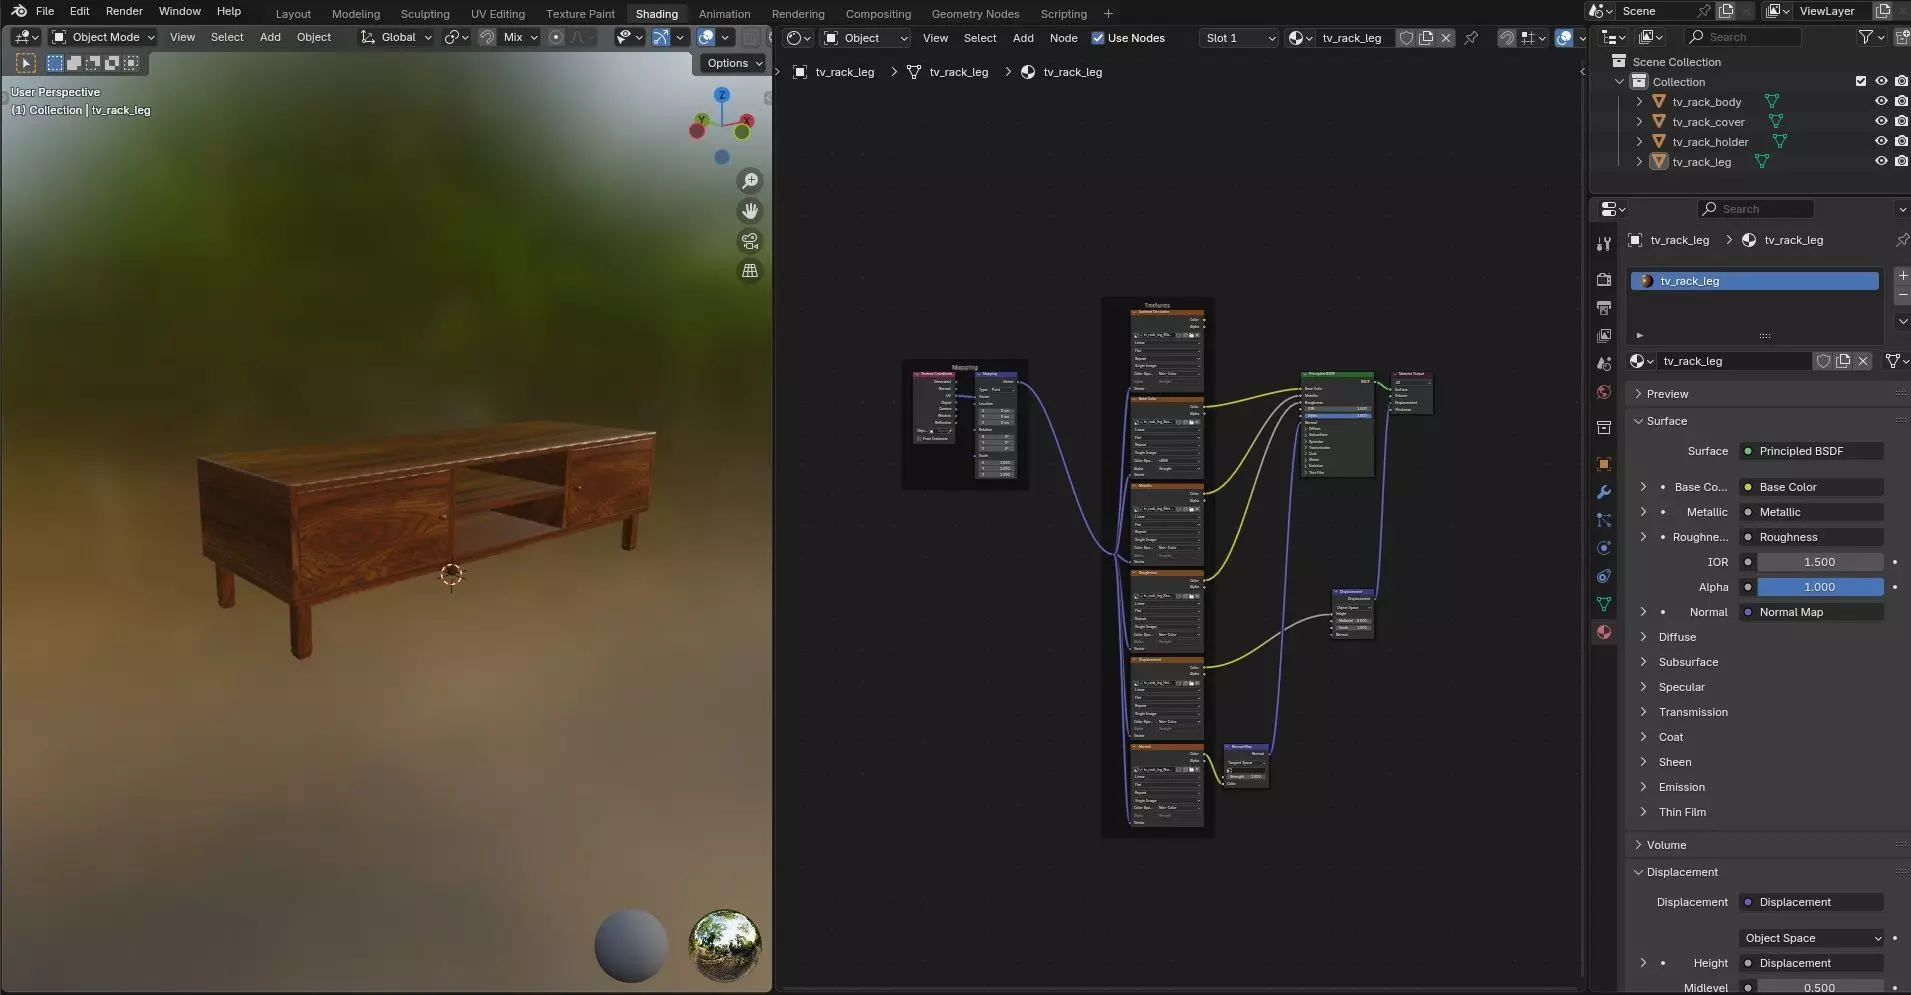Screen dimensions: 1911x995
Task: Expand the Subsurface section
Action: pos(1688,662)
